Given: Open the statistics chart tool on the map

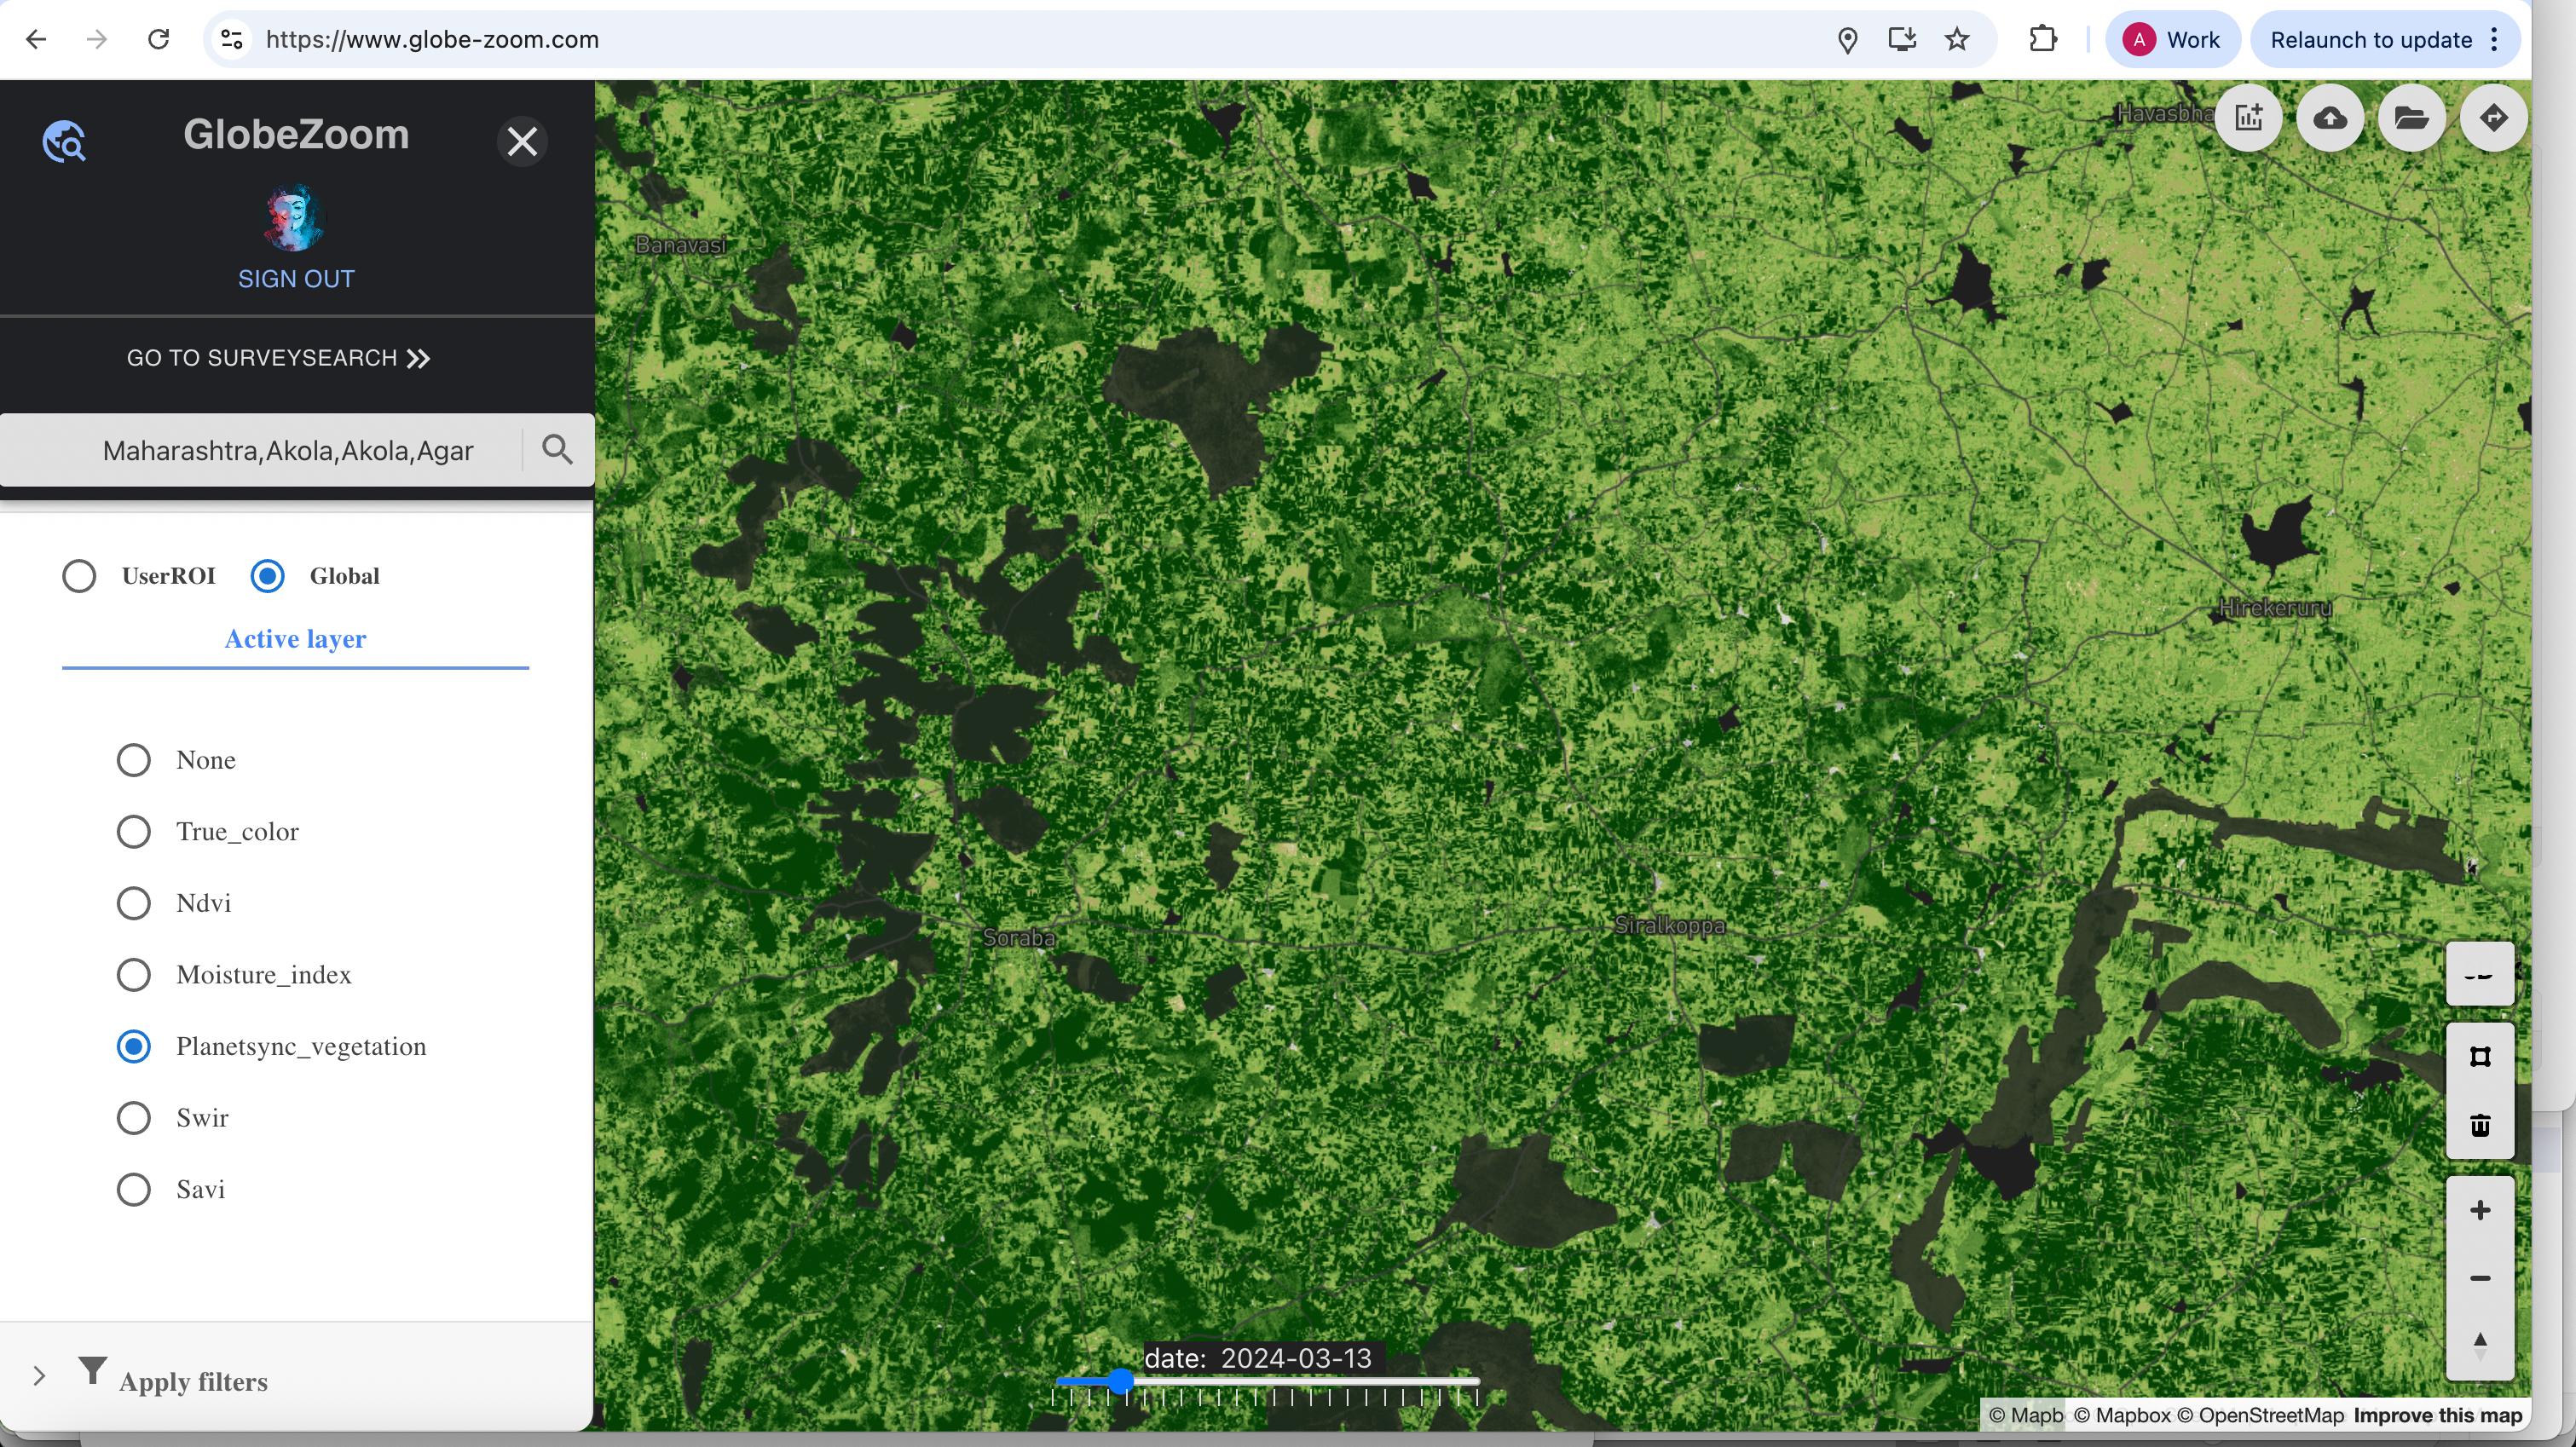Looking at the screenshot, I should coord(2249,117).
